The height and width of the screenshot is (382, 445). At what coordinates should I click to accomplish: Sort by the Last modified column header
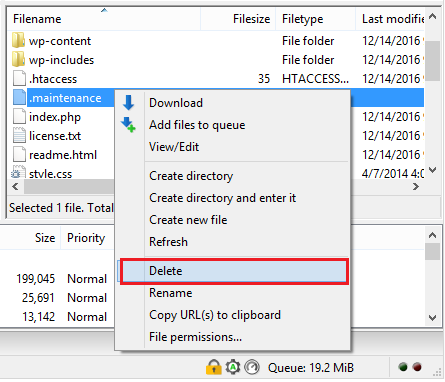click(391, 19)
